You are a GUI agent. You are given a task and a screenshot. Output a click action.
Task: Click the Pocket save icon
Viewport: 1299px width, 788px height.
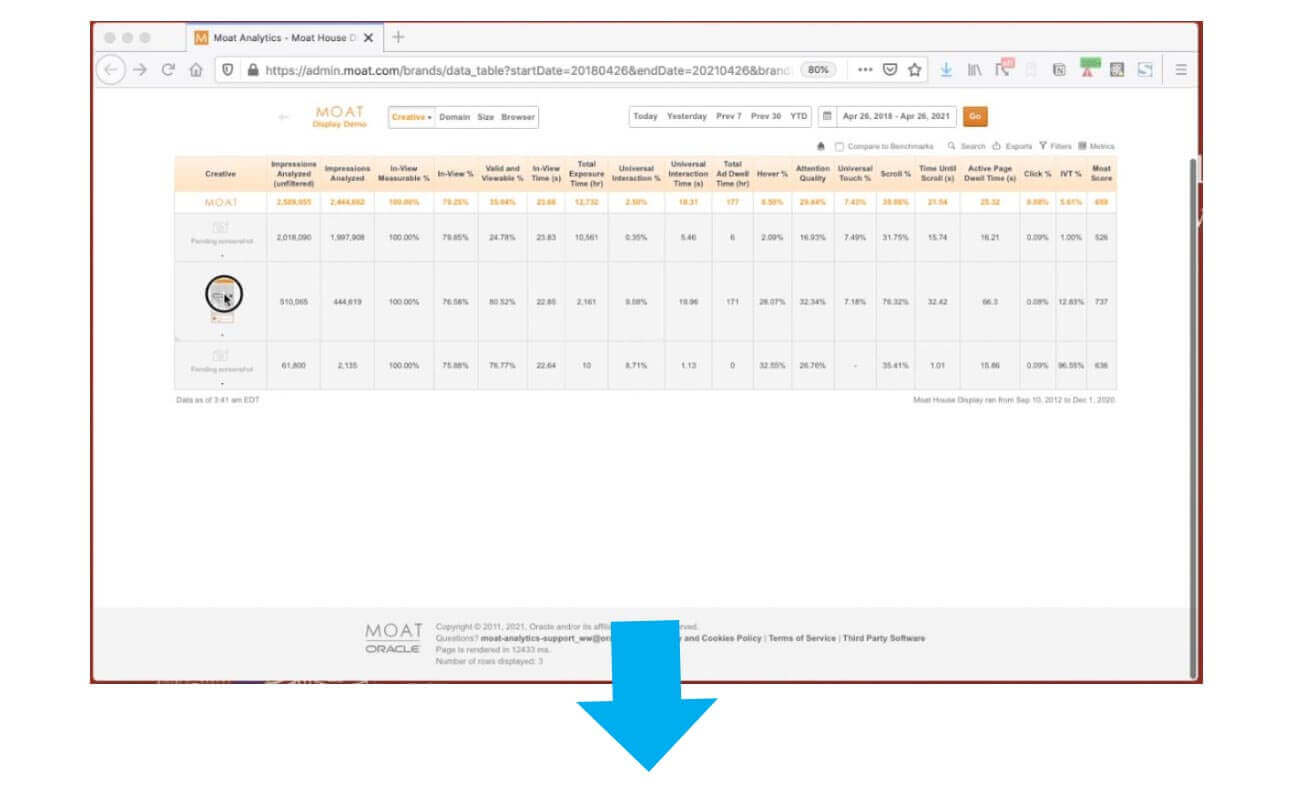pyautogui.click(x=889, y=70)
